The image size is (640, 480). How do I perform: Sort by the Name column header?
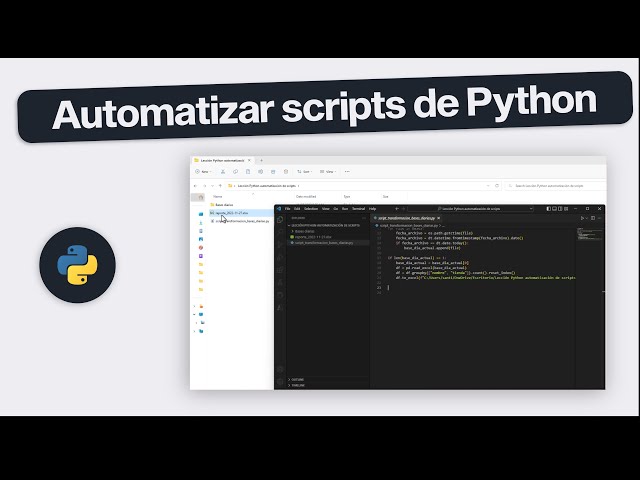coord(218,197)
